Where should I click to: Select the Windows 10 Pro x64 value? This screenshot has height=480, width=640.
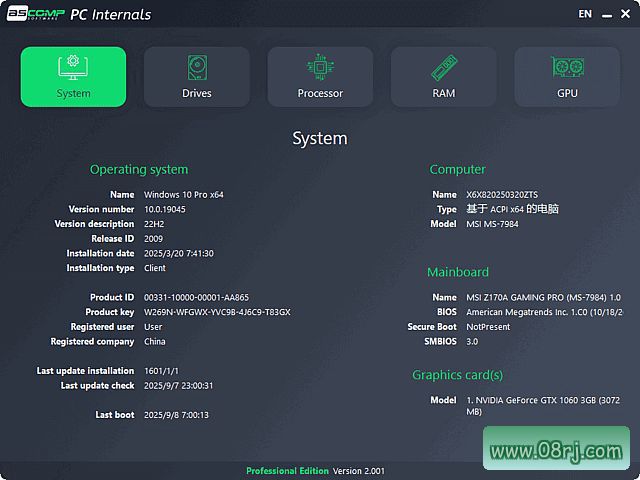pos(184,195)
